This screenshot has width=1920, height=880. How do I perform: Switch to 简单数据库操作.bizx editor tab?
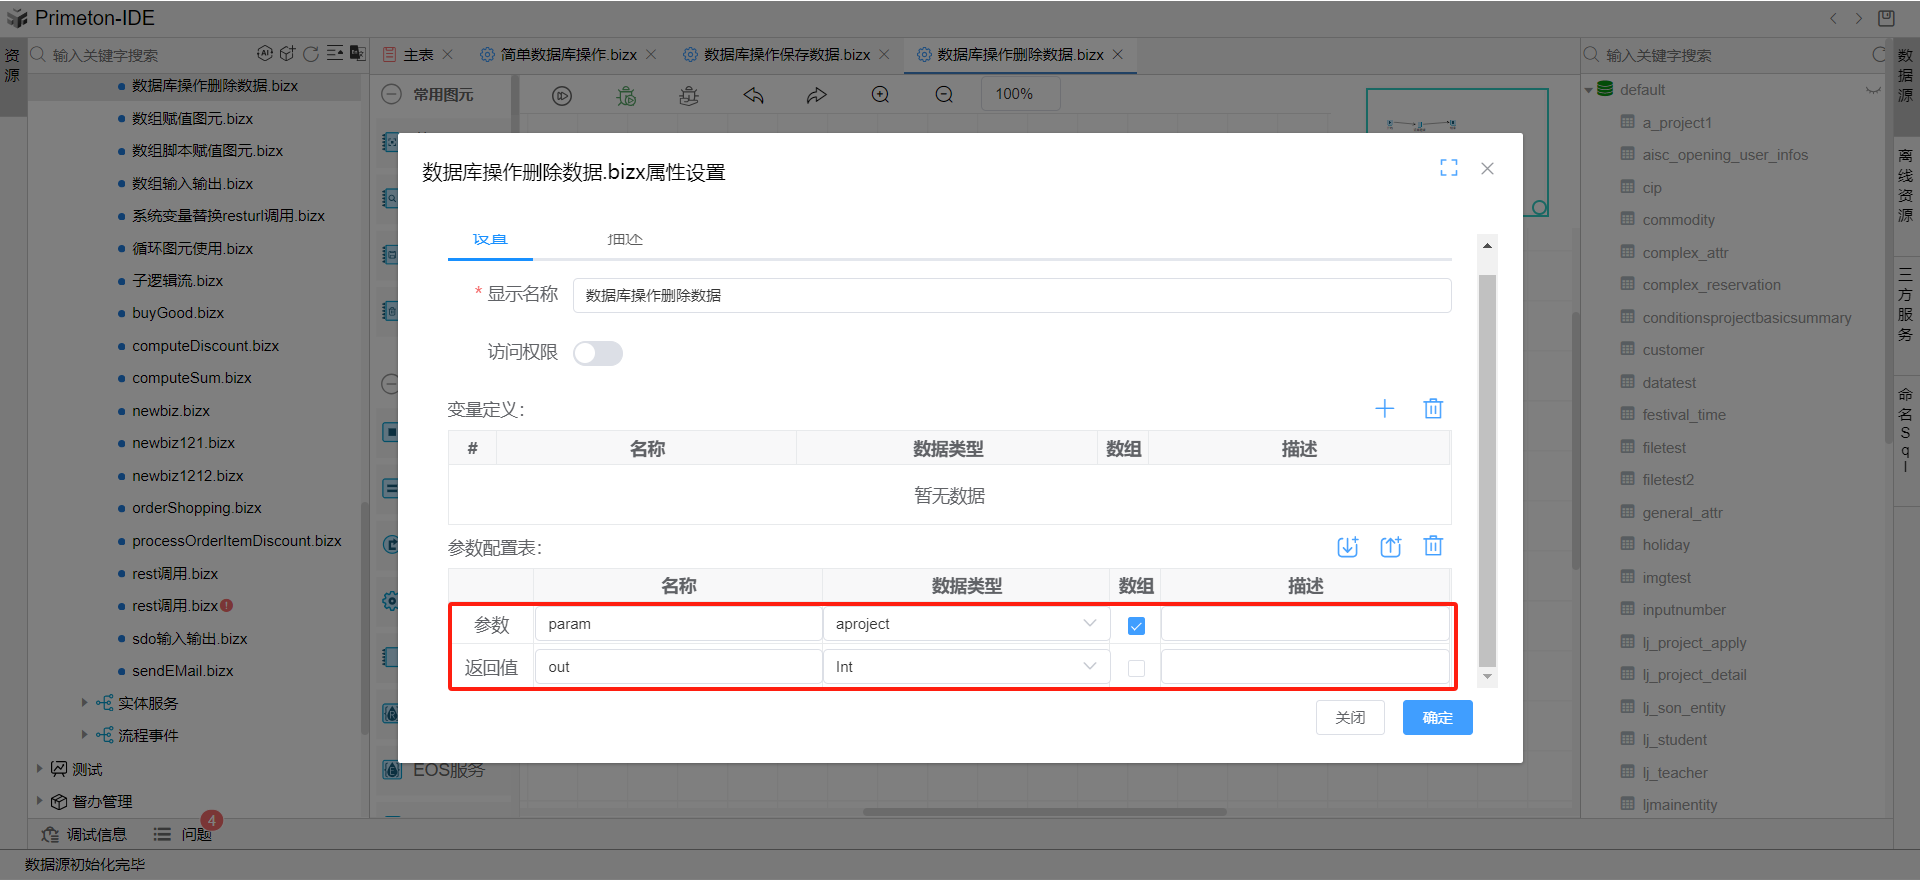(x=567, y=55)
